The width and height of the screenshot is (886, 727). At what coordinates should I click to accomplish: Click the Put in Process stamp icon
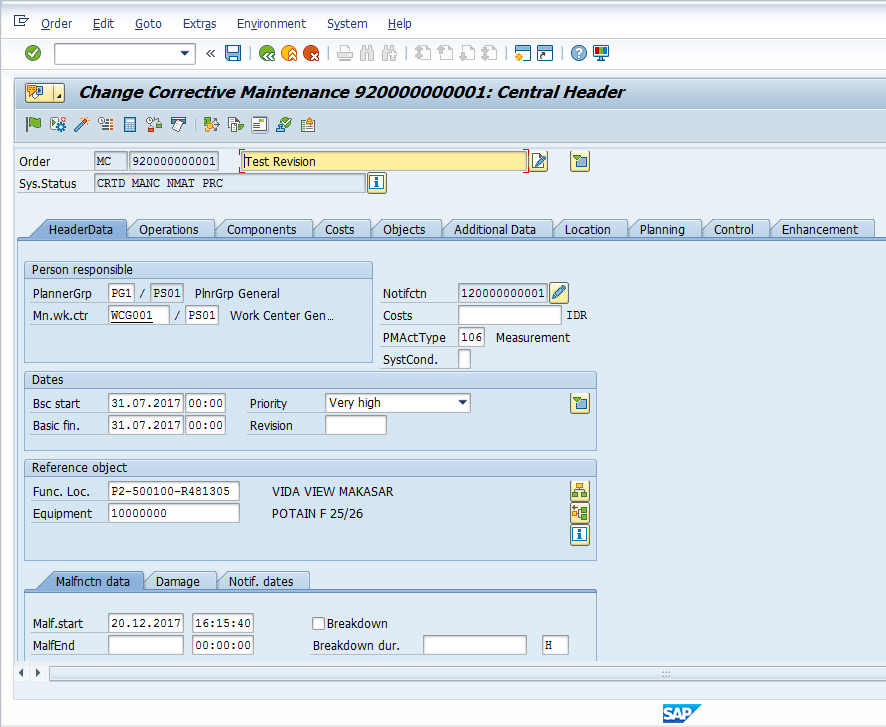pyautogui.click(x=283, y=124)
